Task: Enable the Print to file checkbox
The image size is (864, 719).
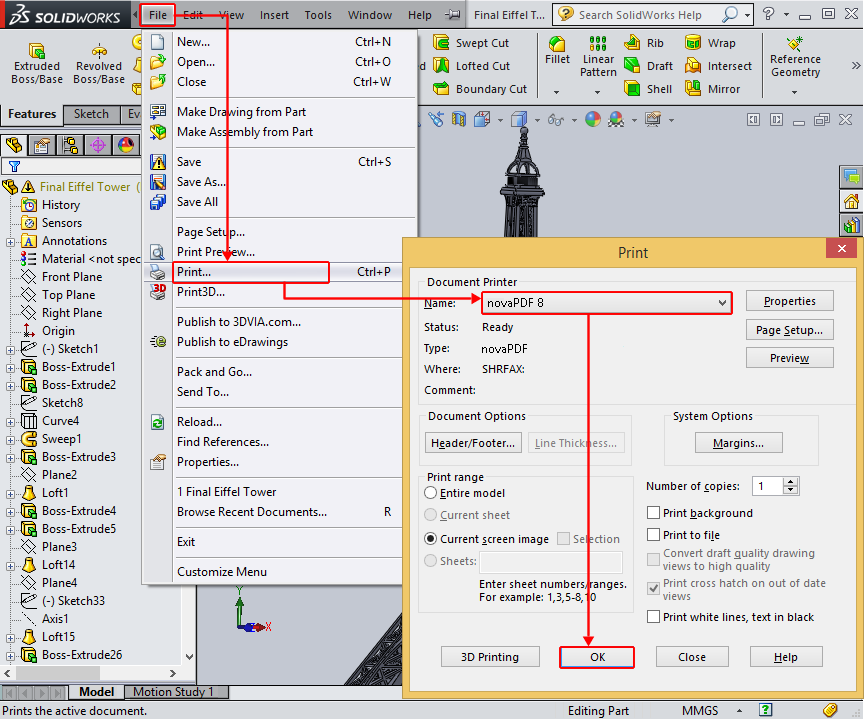Action: click(x=653, y=534)
